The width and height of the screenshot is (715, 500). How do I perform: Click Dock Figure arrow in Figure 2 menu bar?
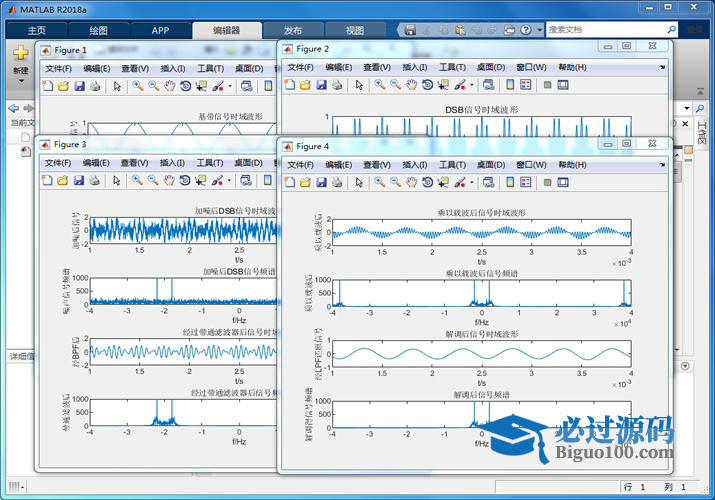coord(662,67)
